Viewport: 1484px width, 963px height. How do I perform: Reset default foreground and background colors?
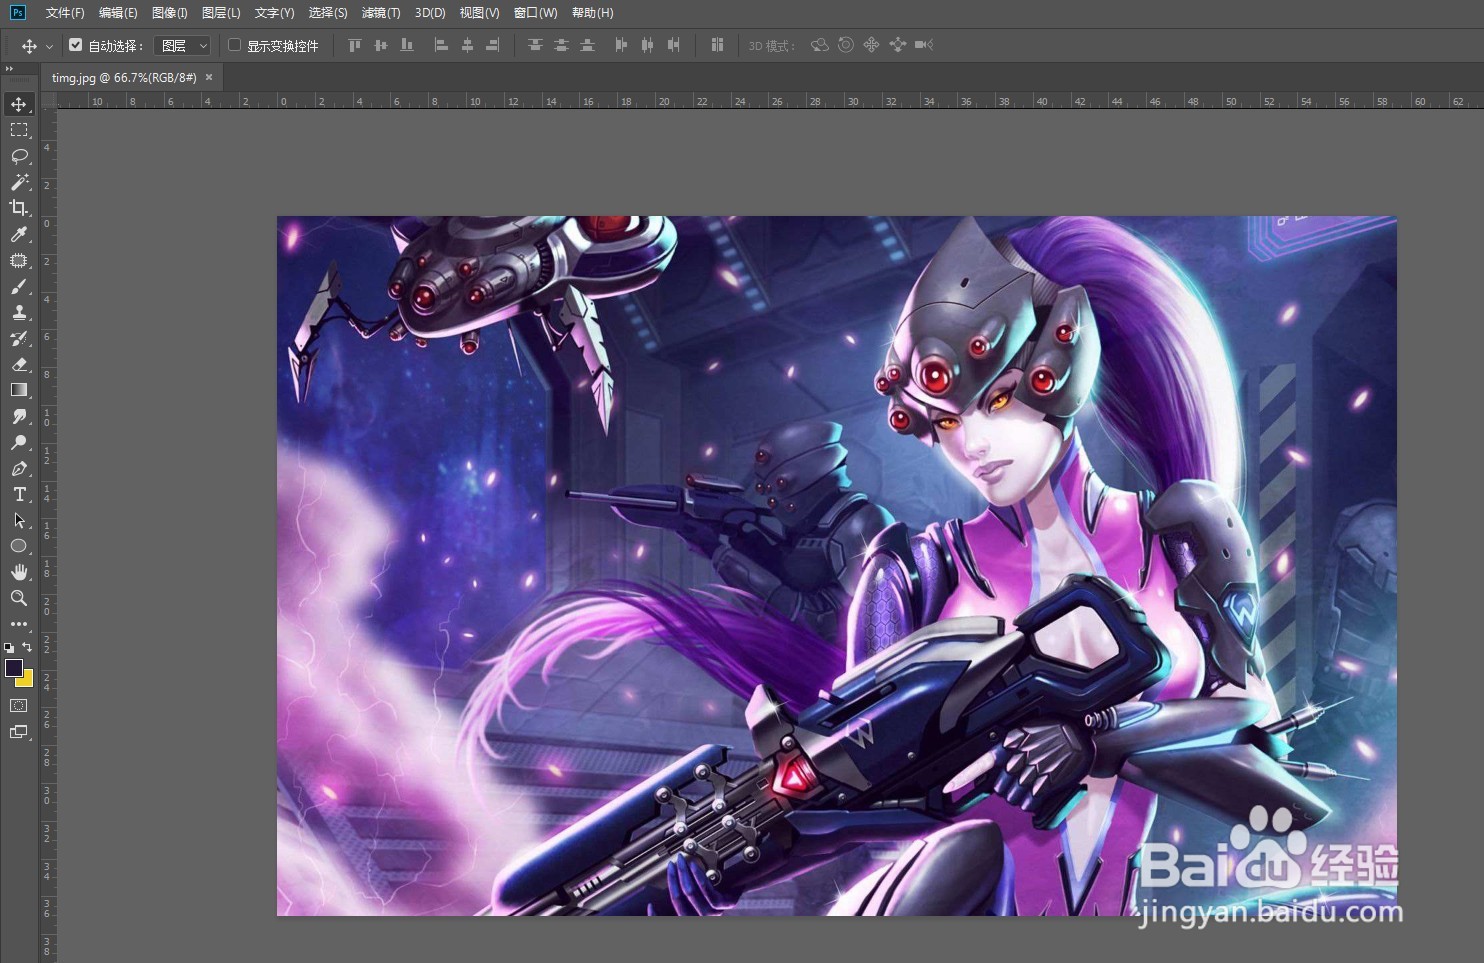click(9, 648)
